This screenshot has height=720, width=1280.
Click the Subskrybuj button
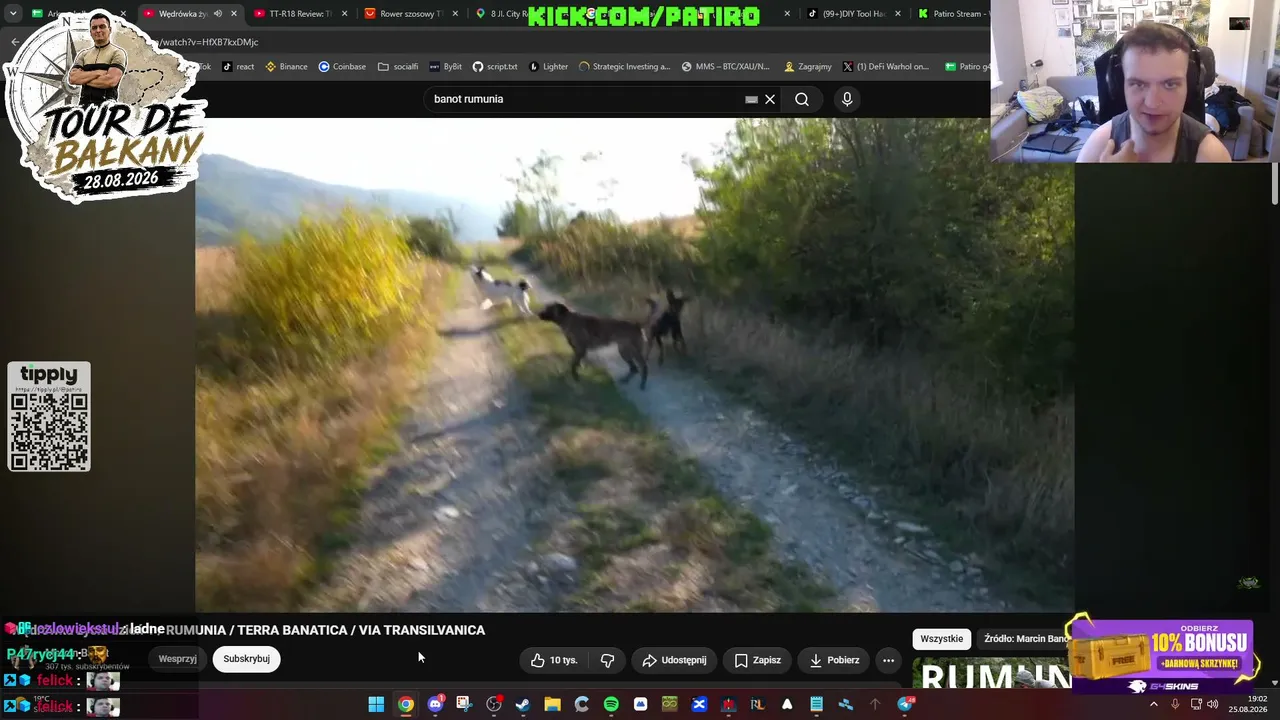tap(246, 659)
